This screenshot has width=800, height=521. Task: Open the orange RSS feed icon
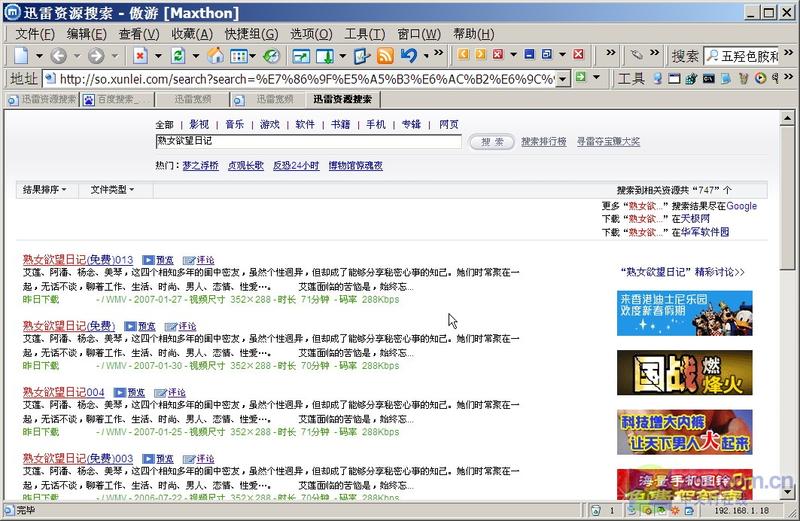[385, 56]
